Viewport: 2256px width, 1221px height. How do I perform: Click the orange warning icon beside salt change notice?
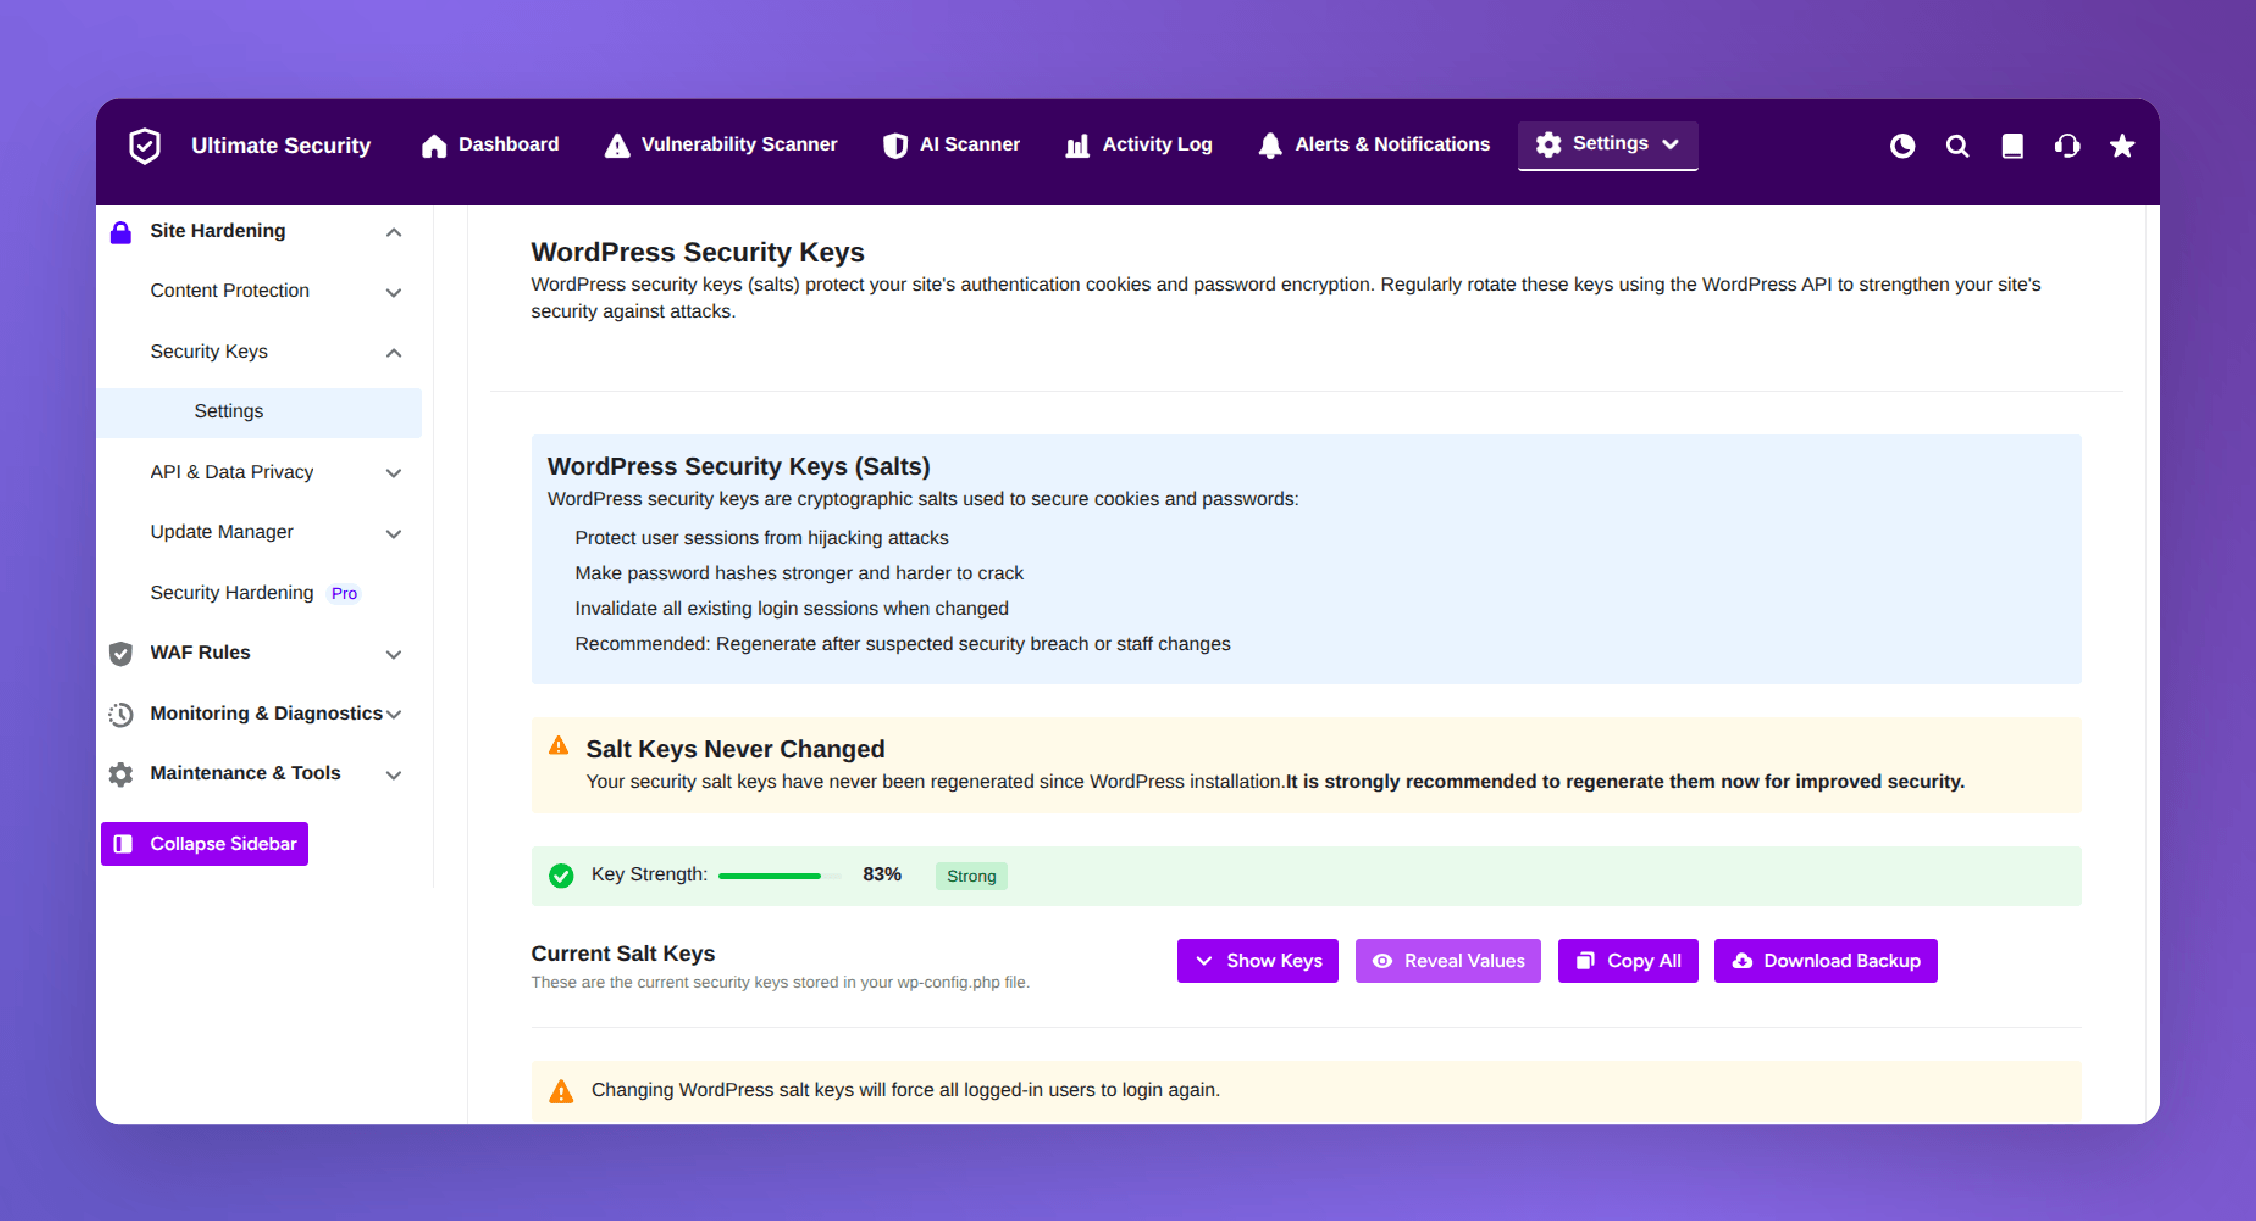coord(561,1091)
